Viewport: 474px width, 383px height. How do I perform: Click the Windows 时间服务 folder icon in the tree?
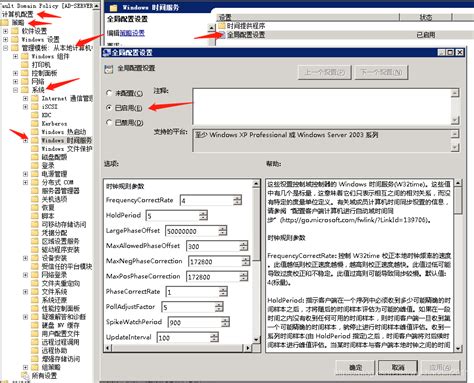click(x=35, y=140)
